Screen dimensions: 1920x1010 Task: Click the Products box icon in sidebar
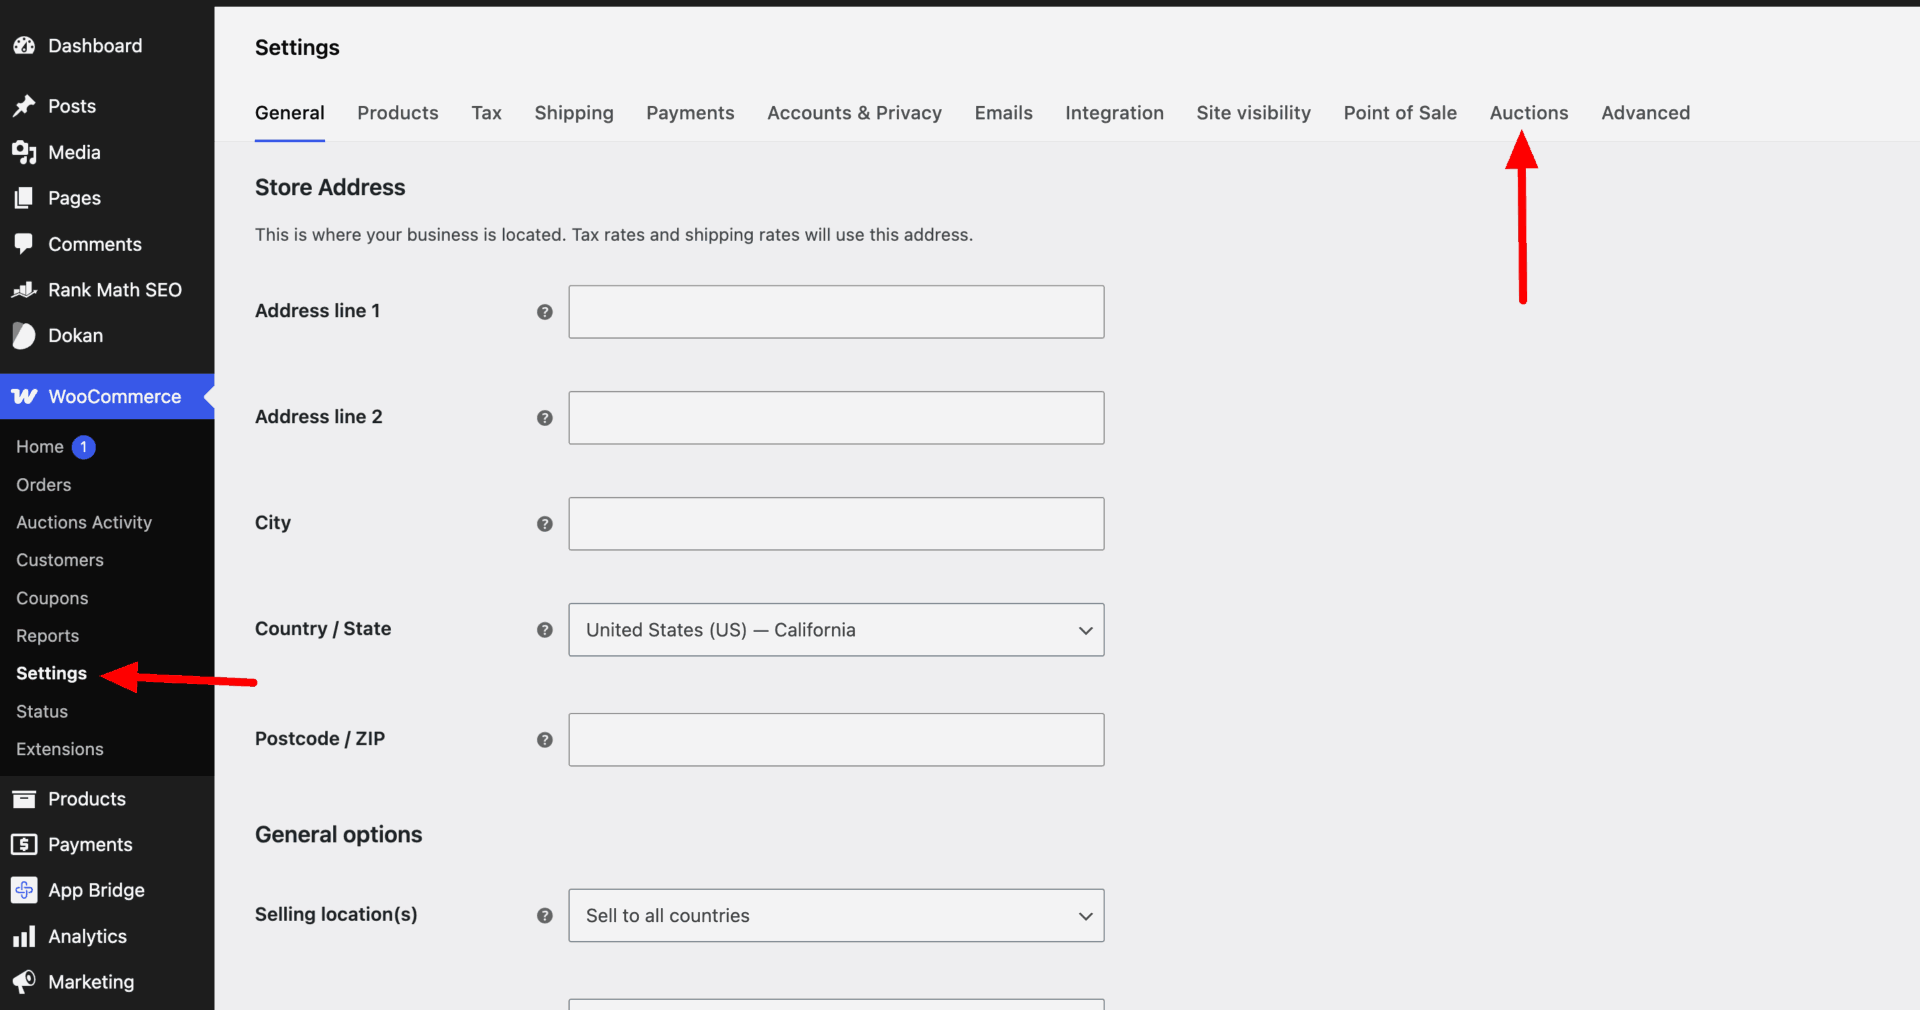tap(24, 799)
